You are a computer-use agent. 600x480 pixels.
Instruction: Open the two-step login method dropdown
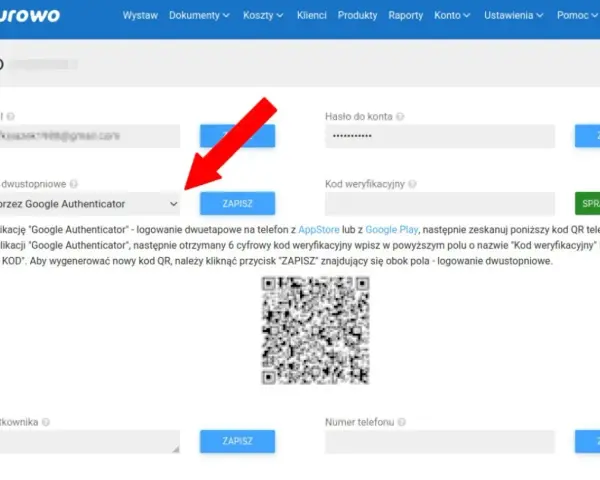point(90,204)
